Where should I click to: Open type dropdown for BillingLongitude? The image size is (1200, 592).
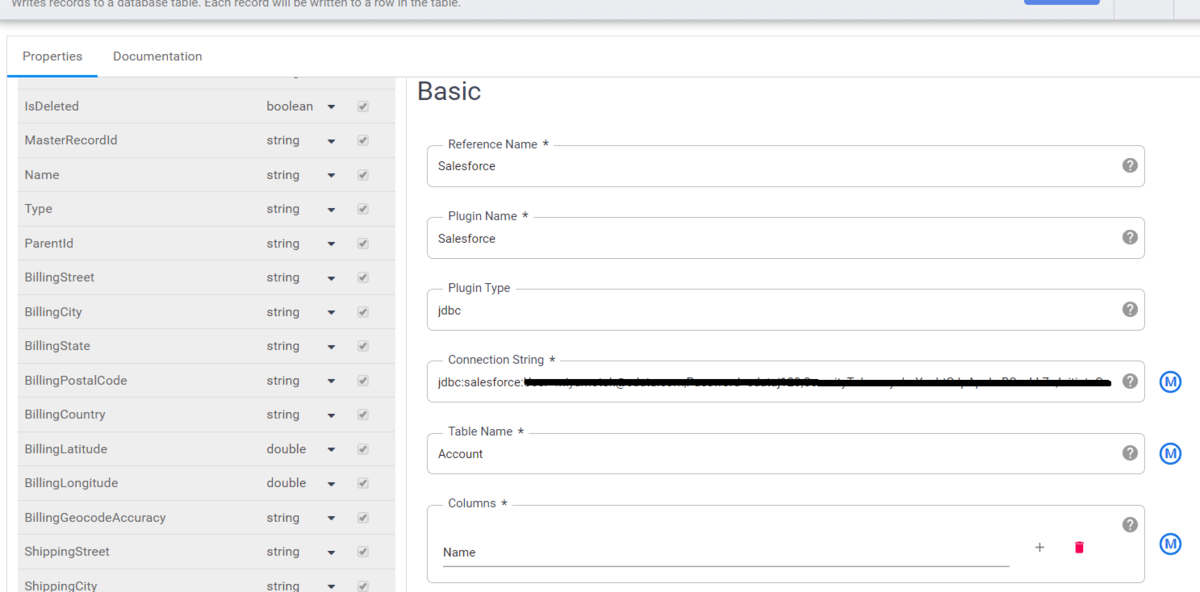[x=301, y=483]
